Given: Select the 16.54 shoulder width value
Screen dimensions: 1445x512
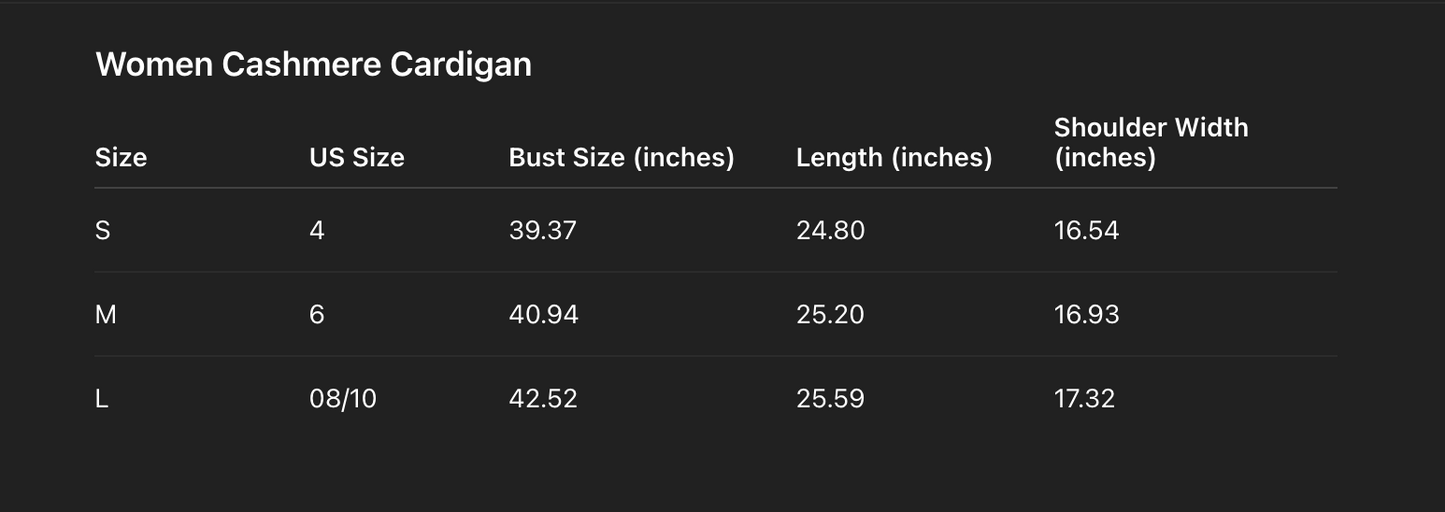Looking at the screenshot, I should click(1086, 231).
